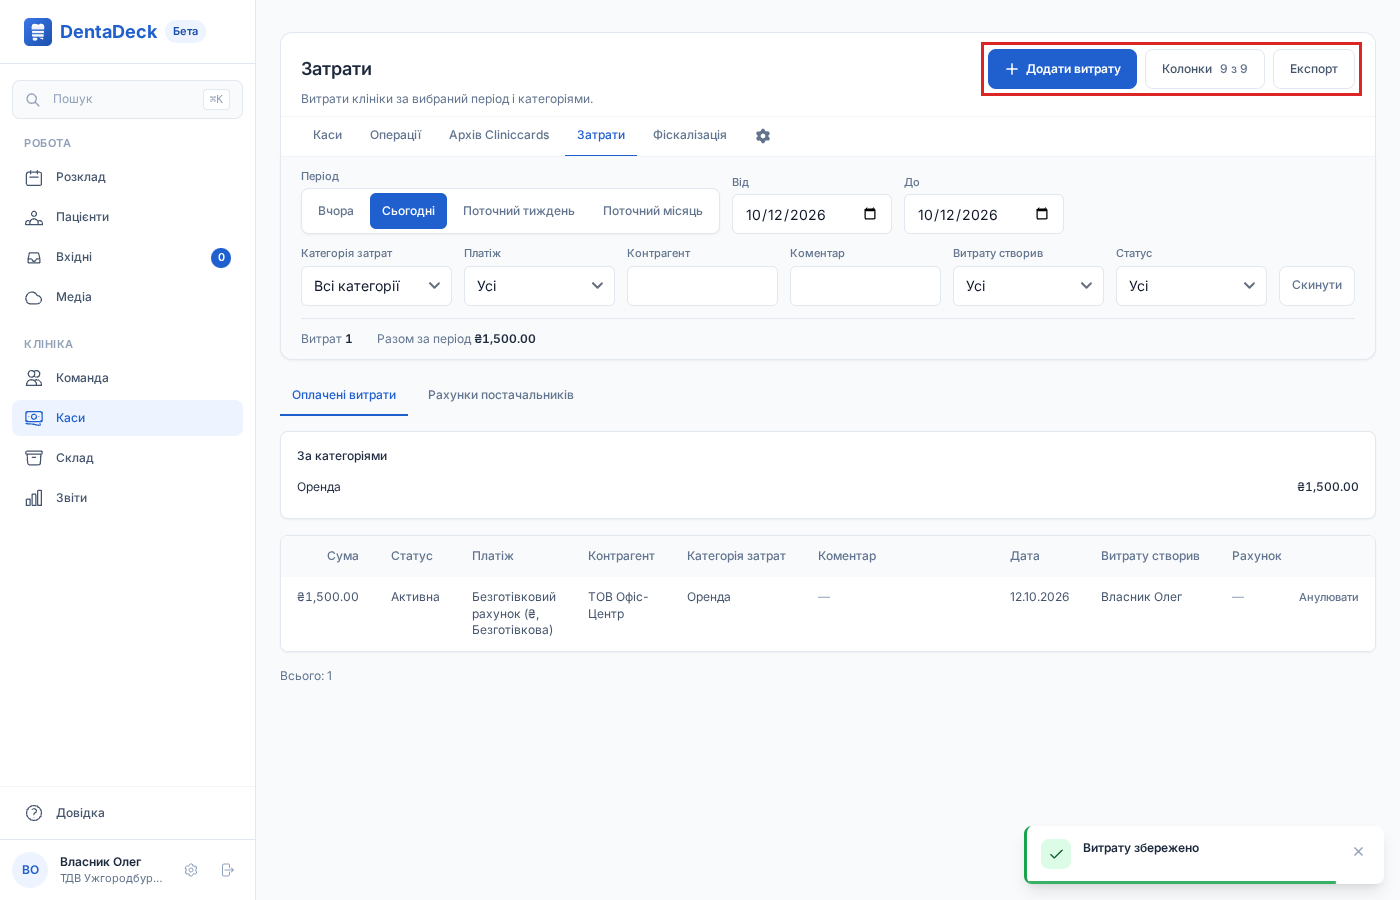Open Розклад from the sidebar
This screenshot has width=1400, height=900.
(x=127, y=177)
